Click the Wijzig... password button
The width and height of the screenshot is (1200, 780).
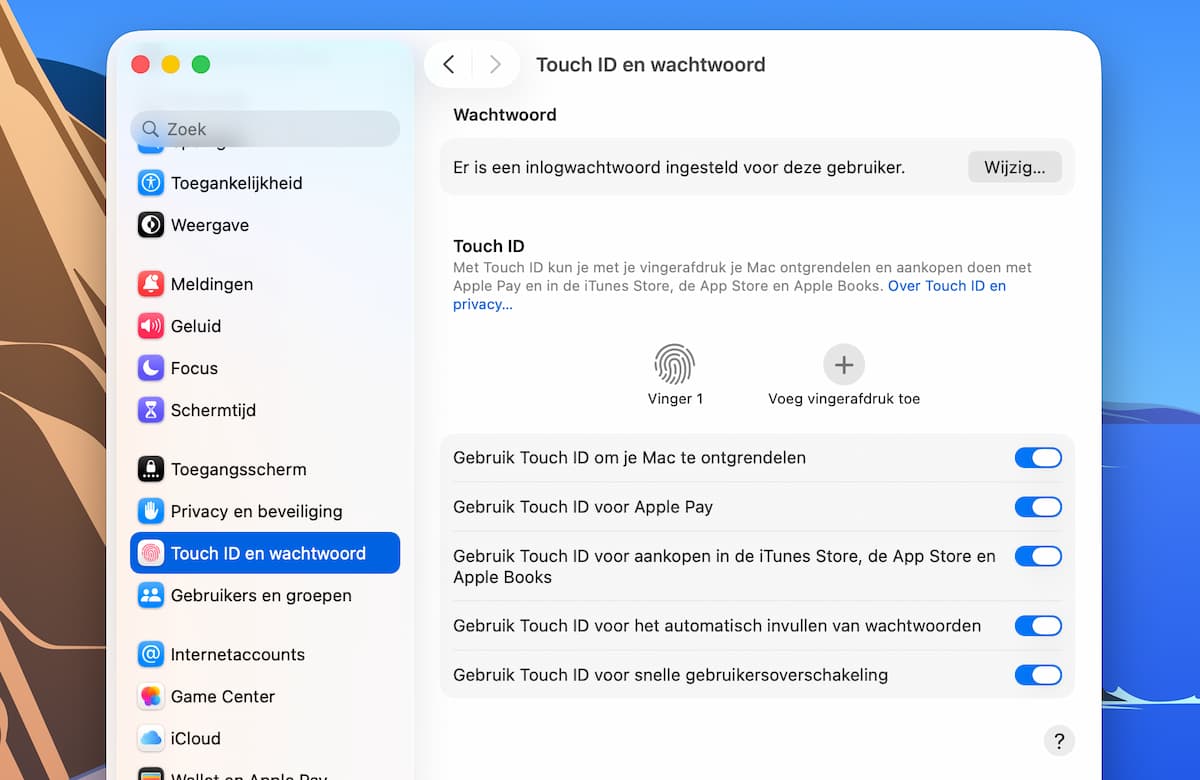[1015, 167]
